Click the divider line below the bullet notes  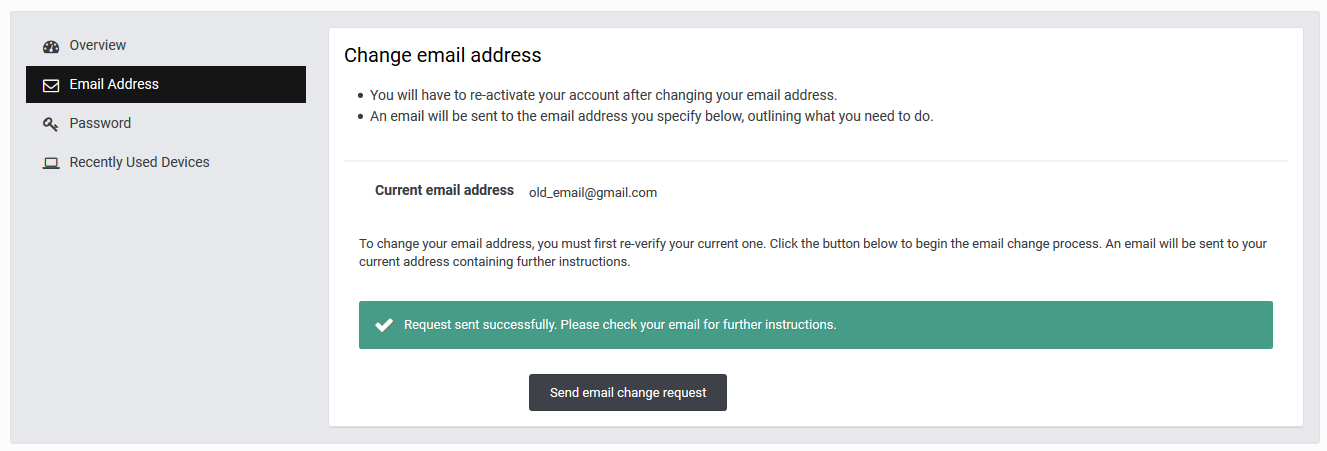pyautogui.click(x=815, y=161)
